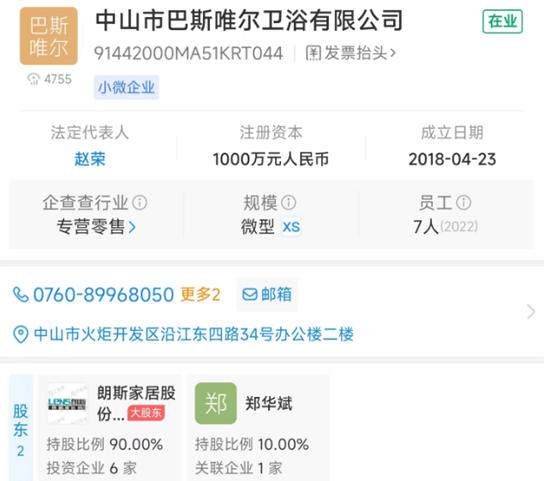Select founding date 2018-04-23
550x481 pixels.
[x=452, y=159]
